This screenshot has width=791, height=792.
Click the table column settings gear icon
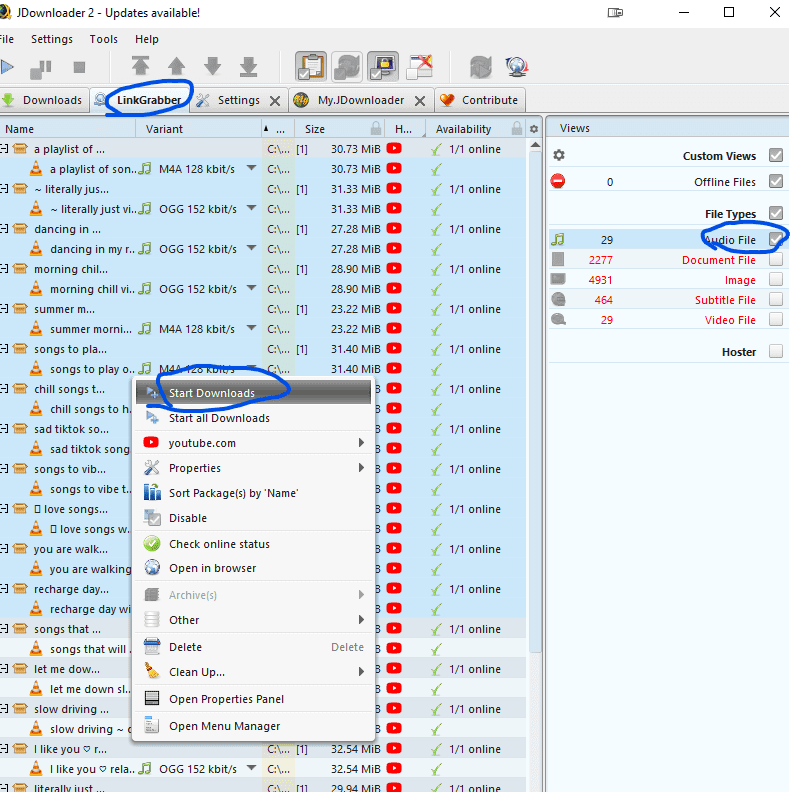[534, 129]
